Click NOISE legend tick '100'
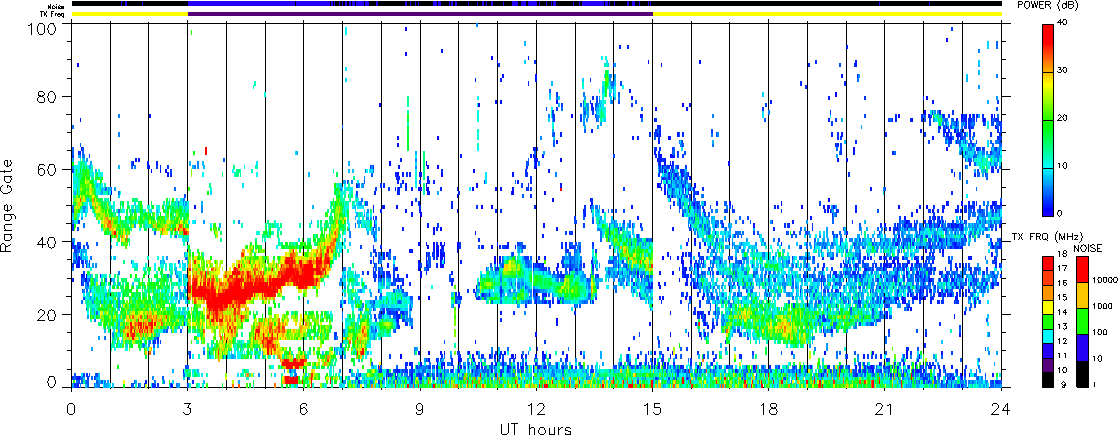1118x435 pixels. coord(1100,332)
